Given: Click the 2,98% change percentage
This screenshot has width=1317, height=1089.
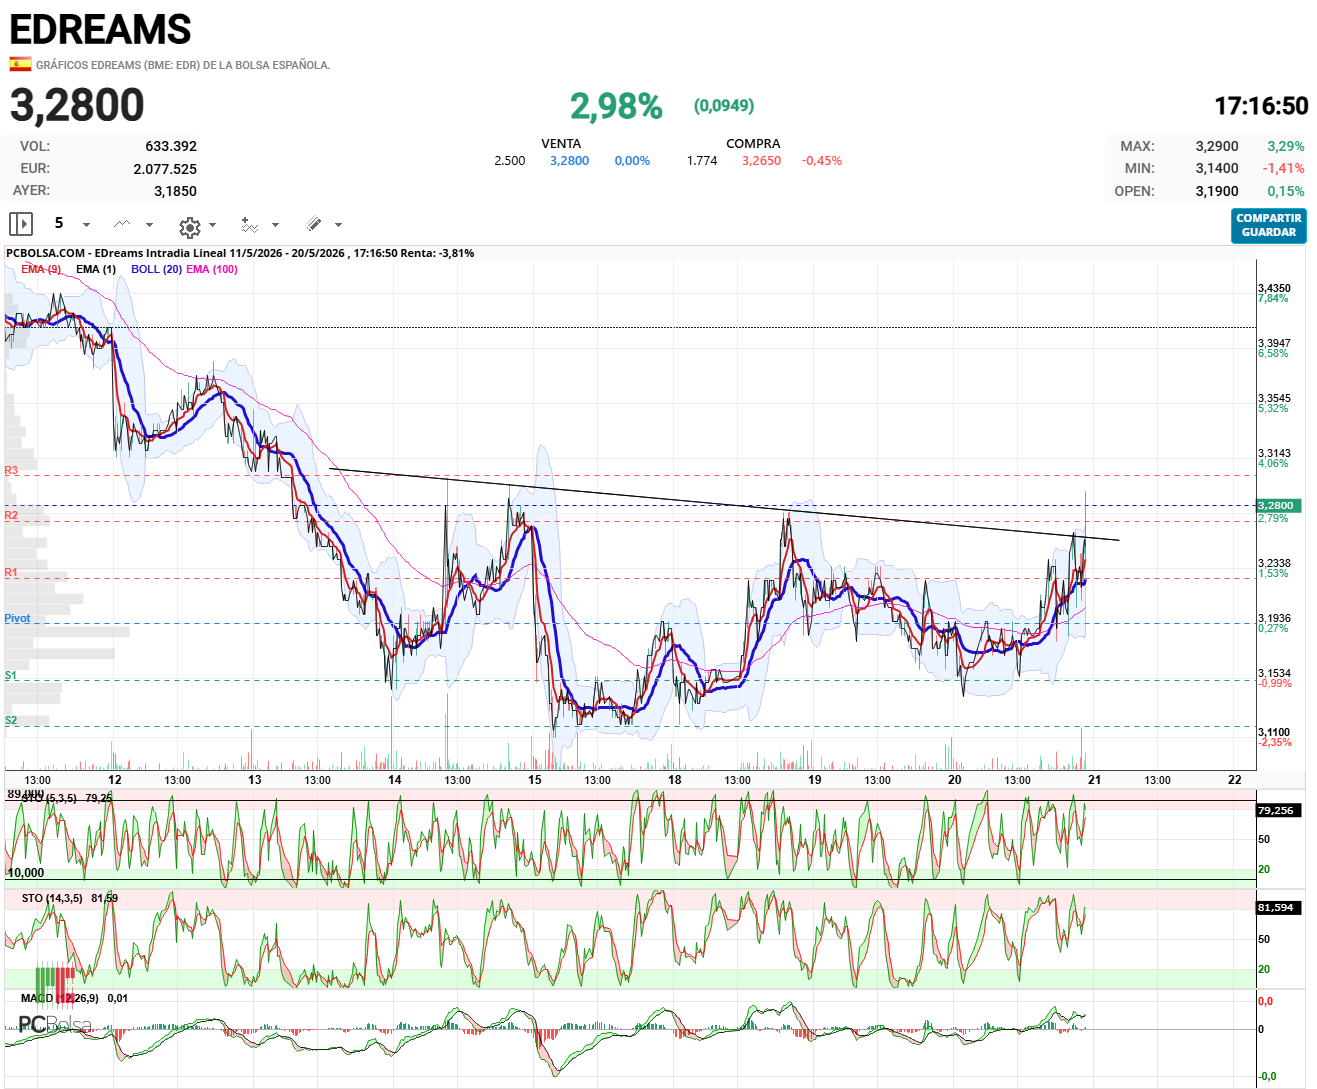Looking at the screenshot, I should pyautogui.click(x=616, y=106).
